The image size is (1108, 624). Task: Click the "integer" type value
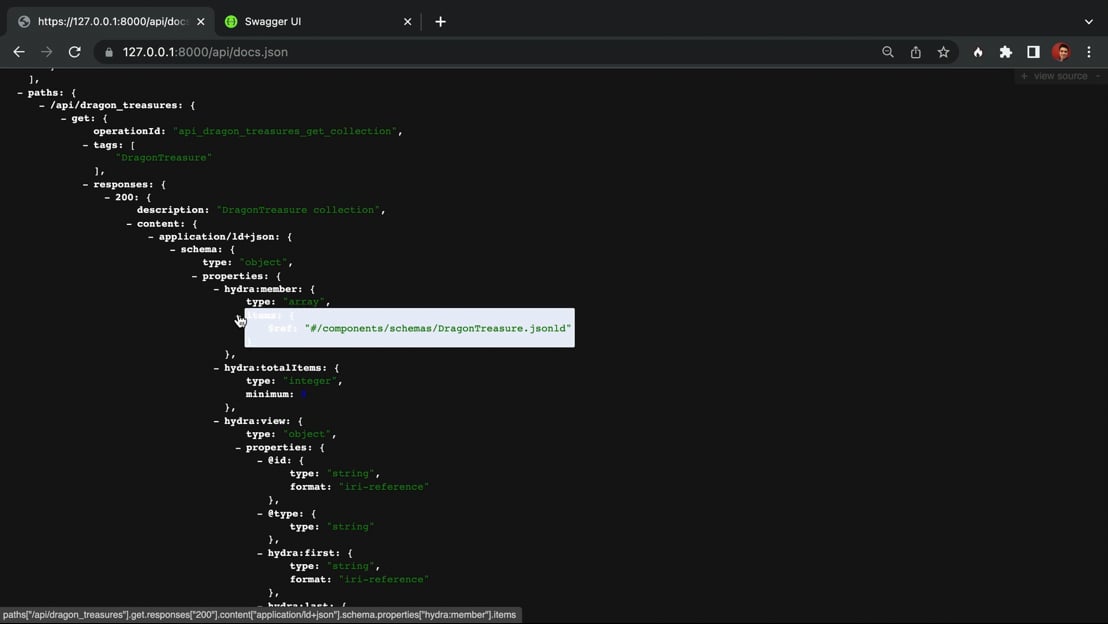coord(310,381)
